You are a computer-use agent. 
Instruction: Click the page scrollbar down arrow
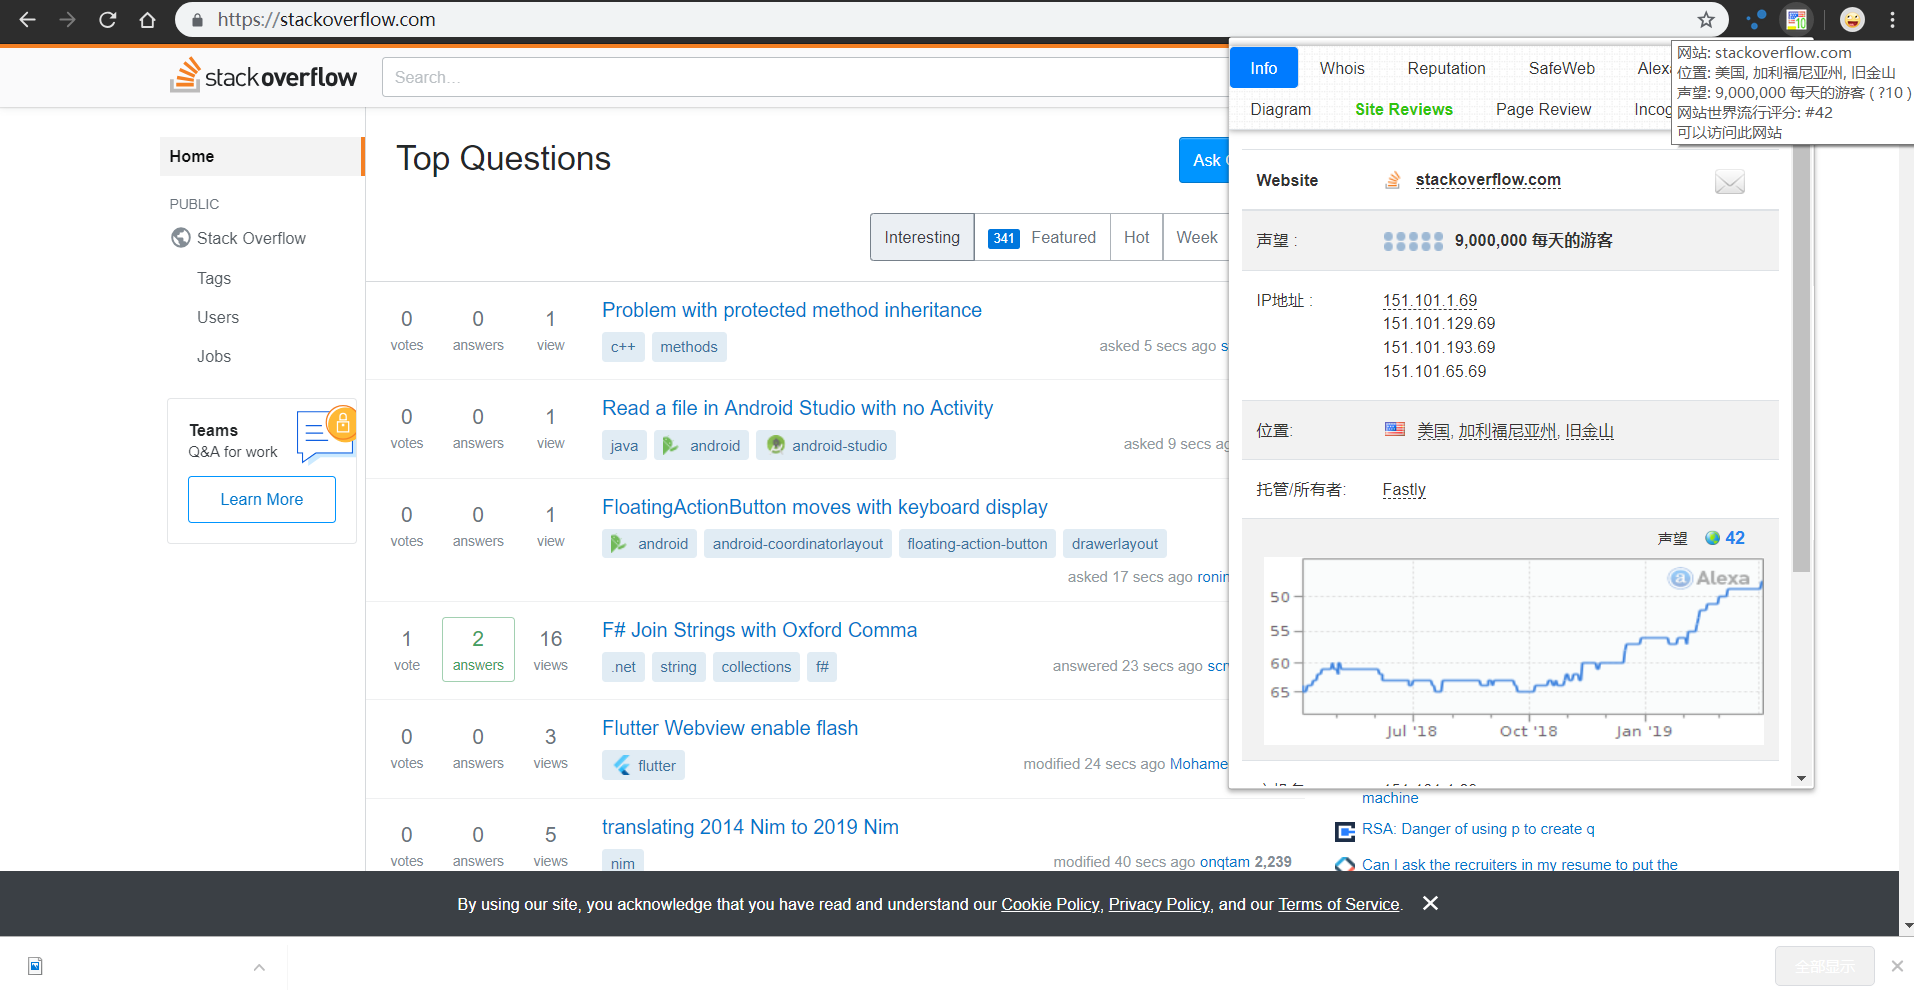[1906, 926]
